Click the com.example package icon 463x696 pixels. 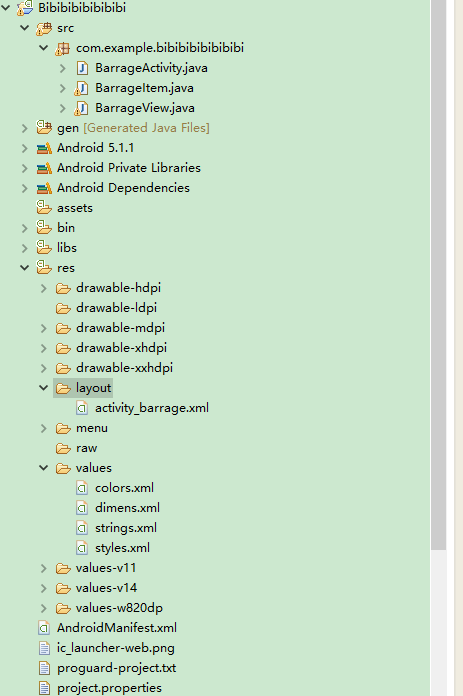(63, 48)
